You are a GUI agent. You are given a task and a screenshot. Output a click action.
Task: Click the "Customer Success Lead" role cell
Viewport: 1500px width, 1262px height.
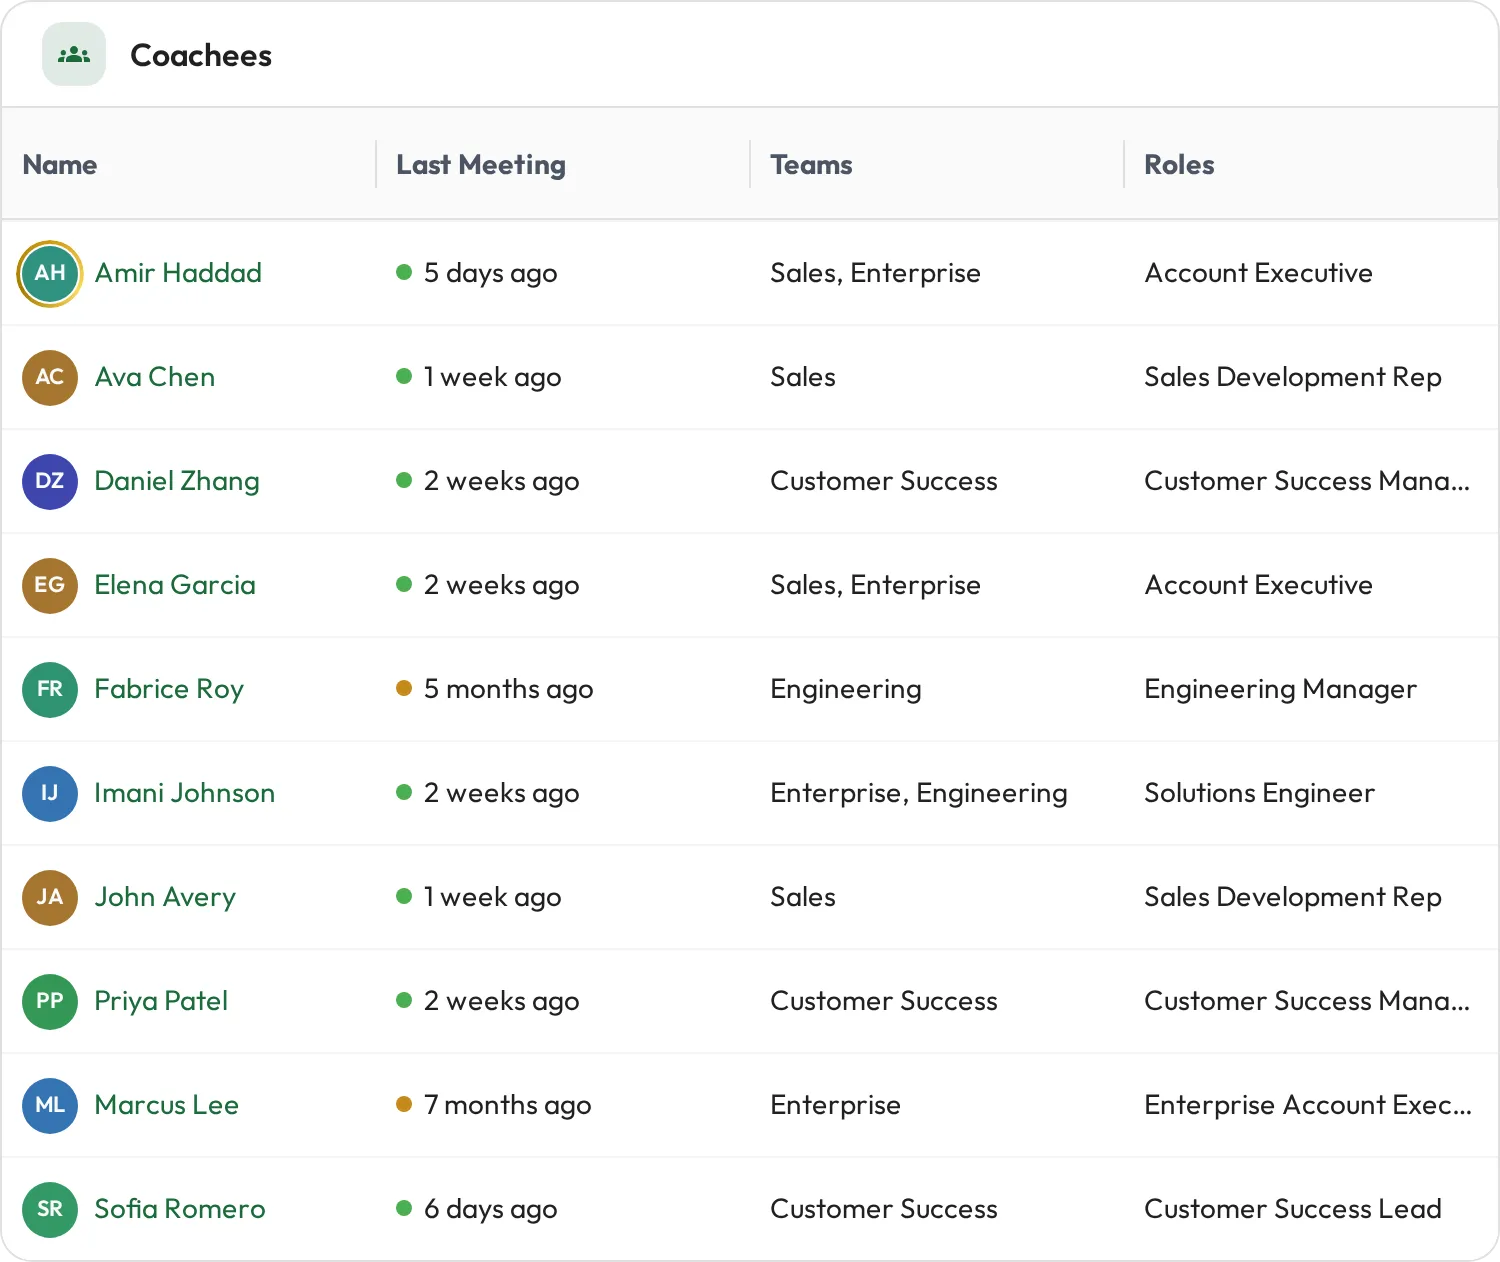click(x=1293, y=1209)
